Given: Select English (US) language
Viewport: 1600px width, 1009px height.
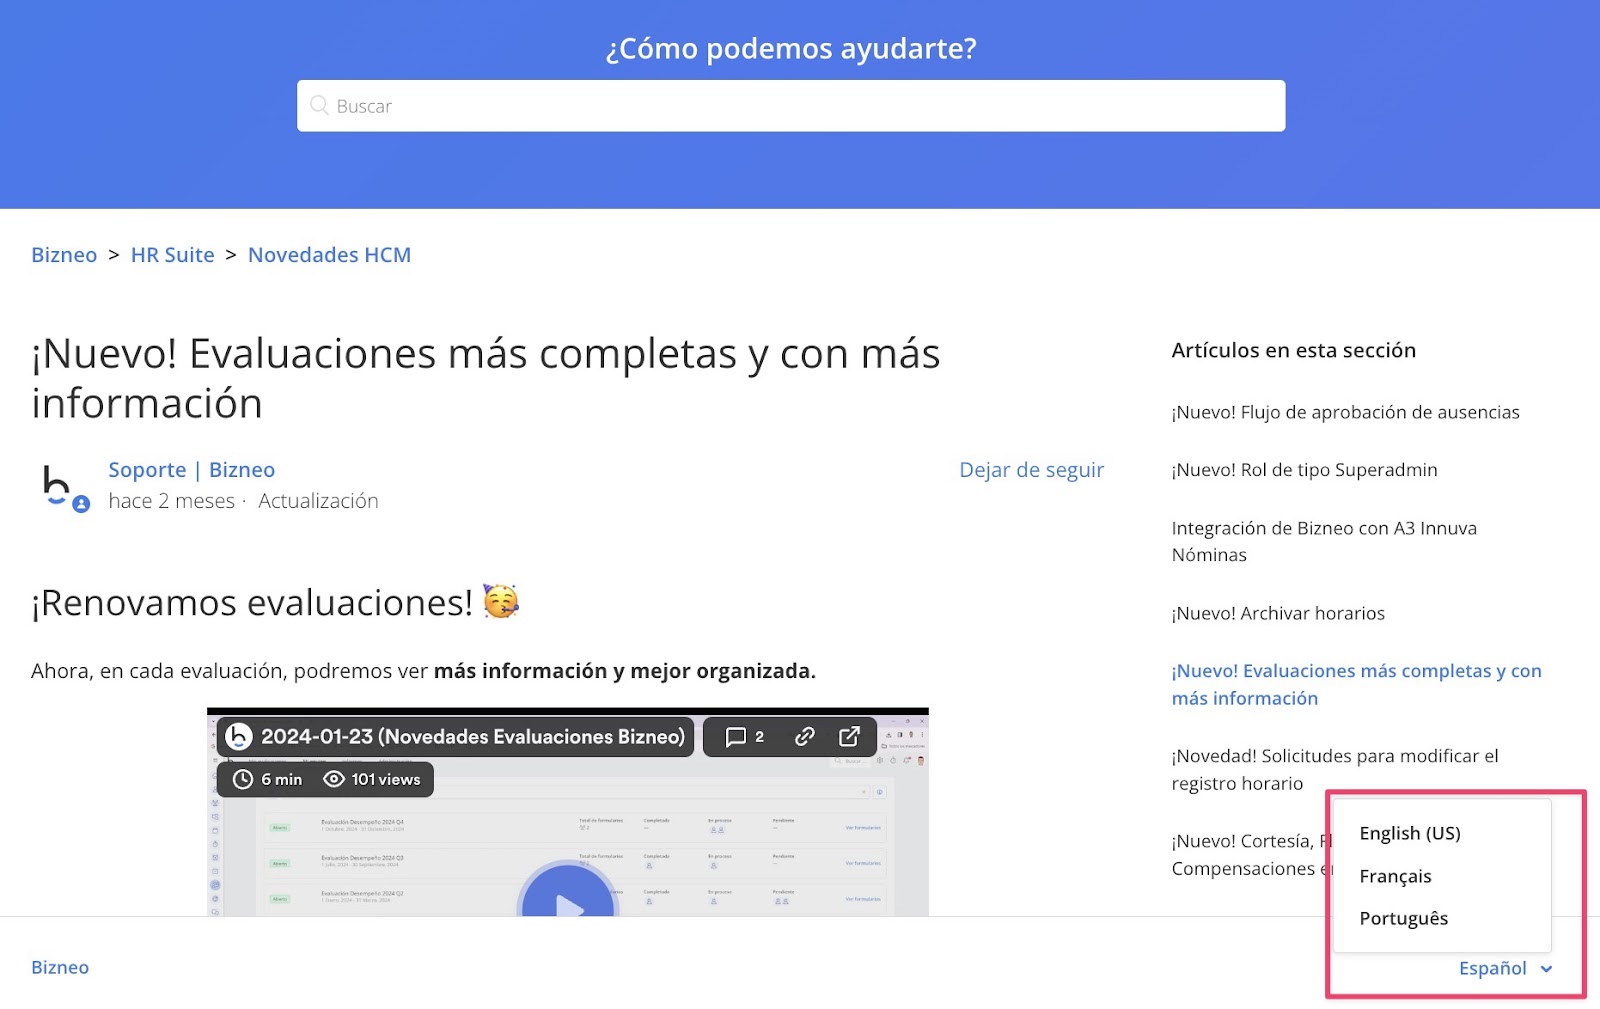Looking at the screenshot, I should click(x=1410, y=833).
